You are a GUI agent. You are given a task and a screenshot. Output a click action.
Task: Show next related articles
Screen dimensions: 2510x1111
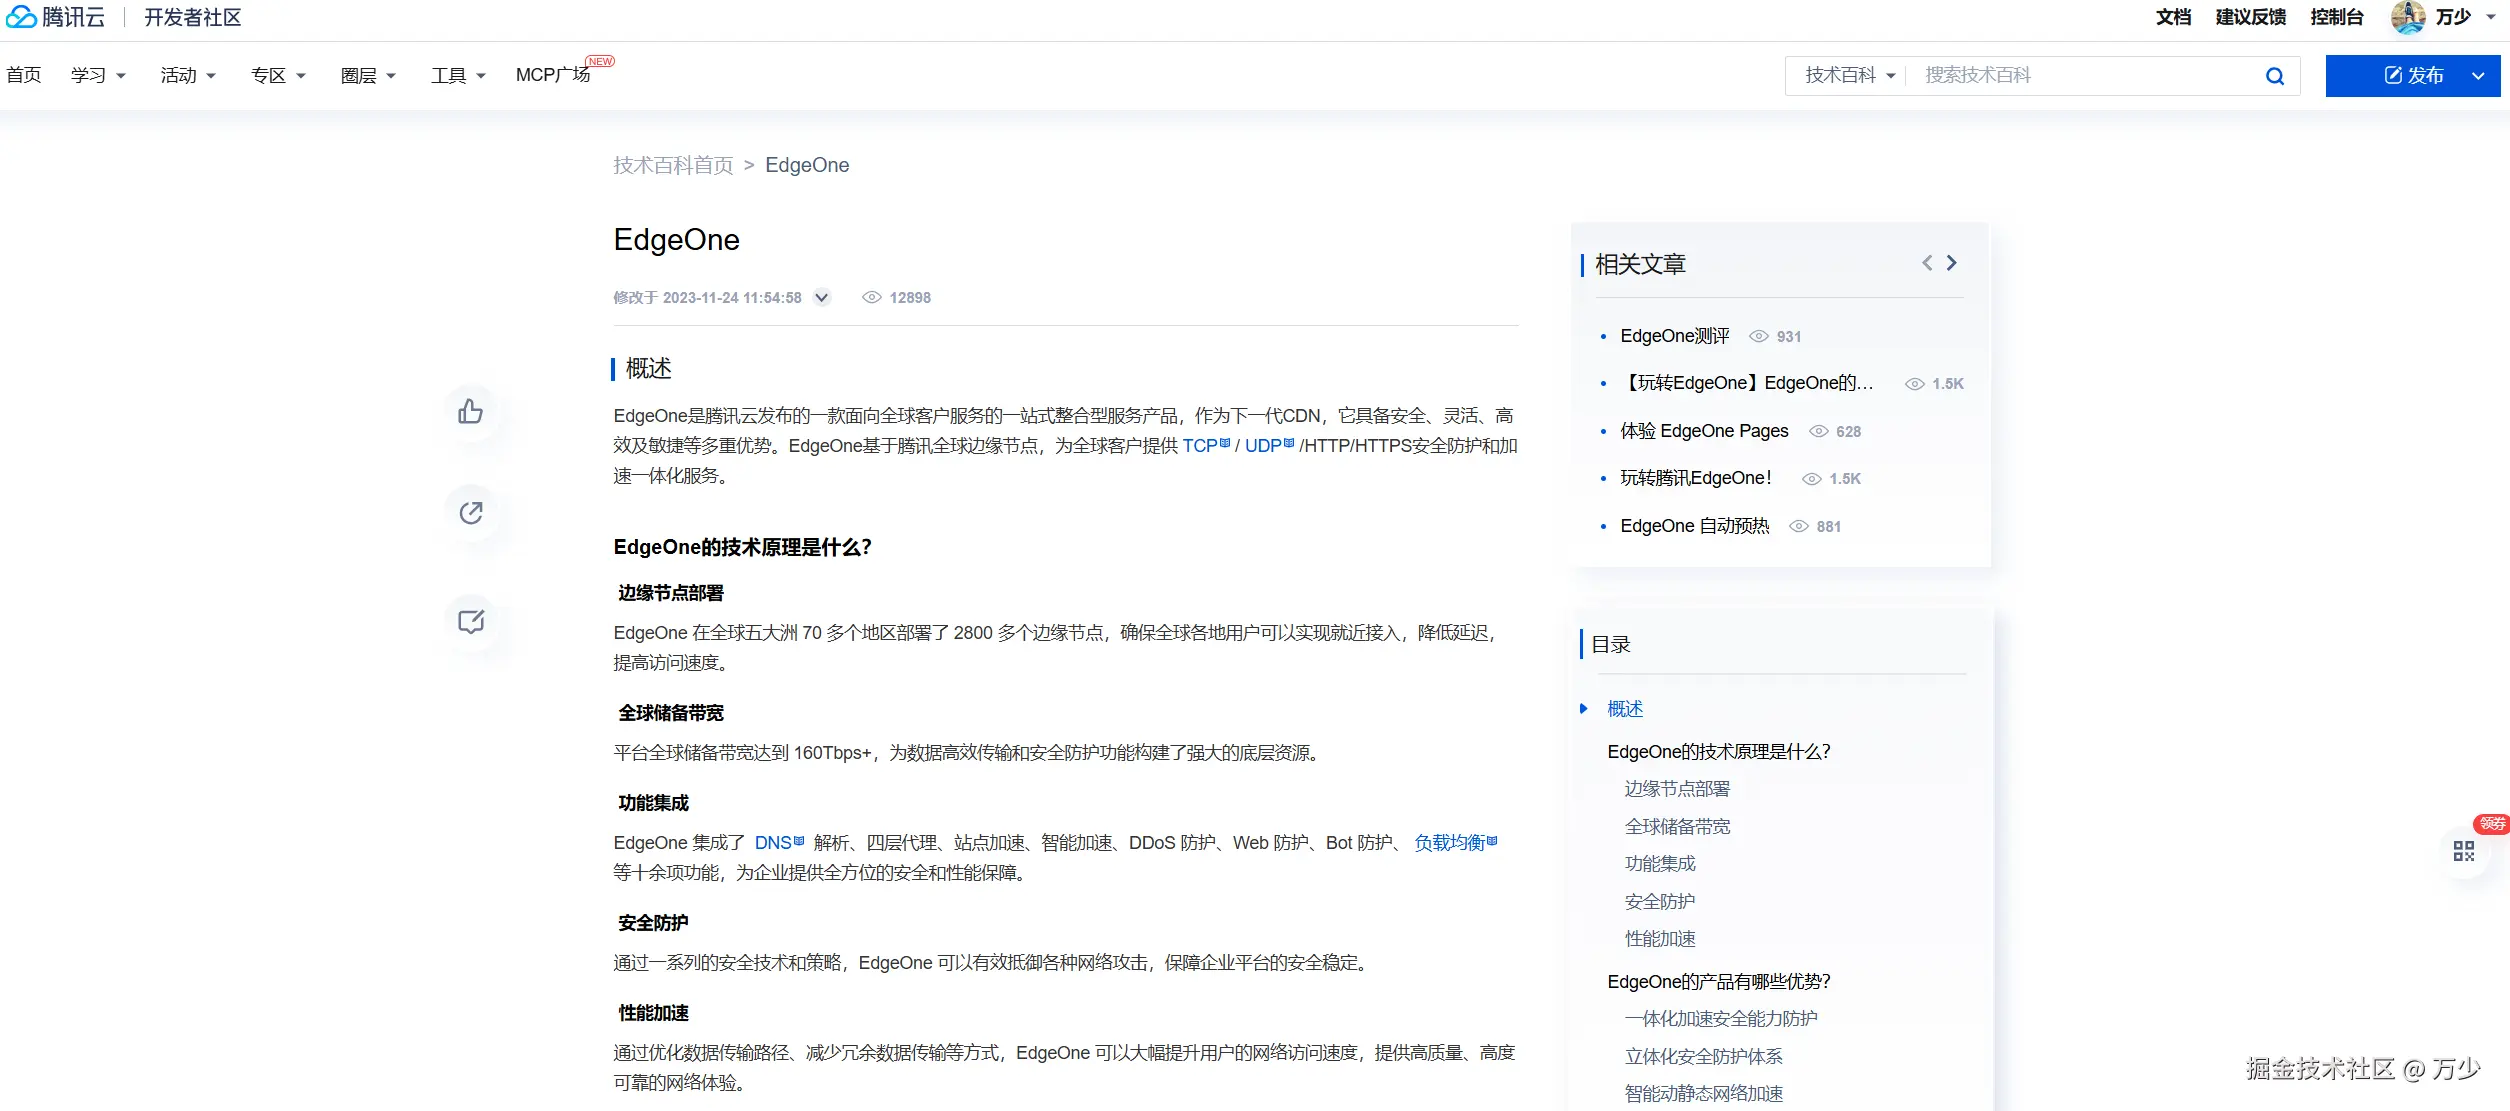1951,263
